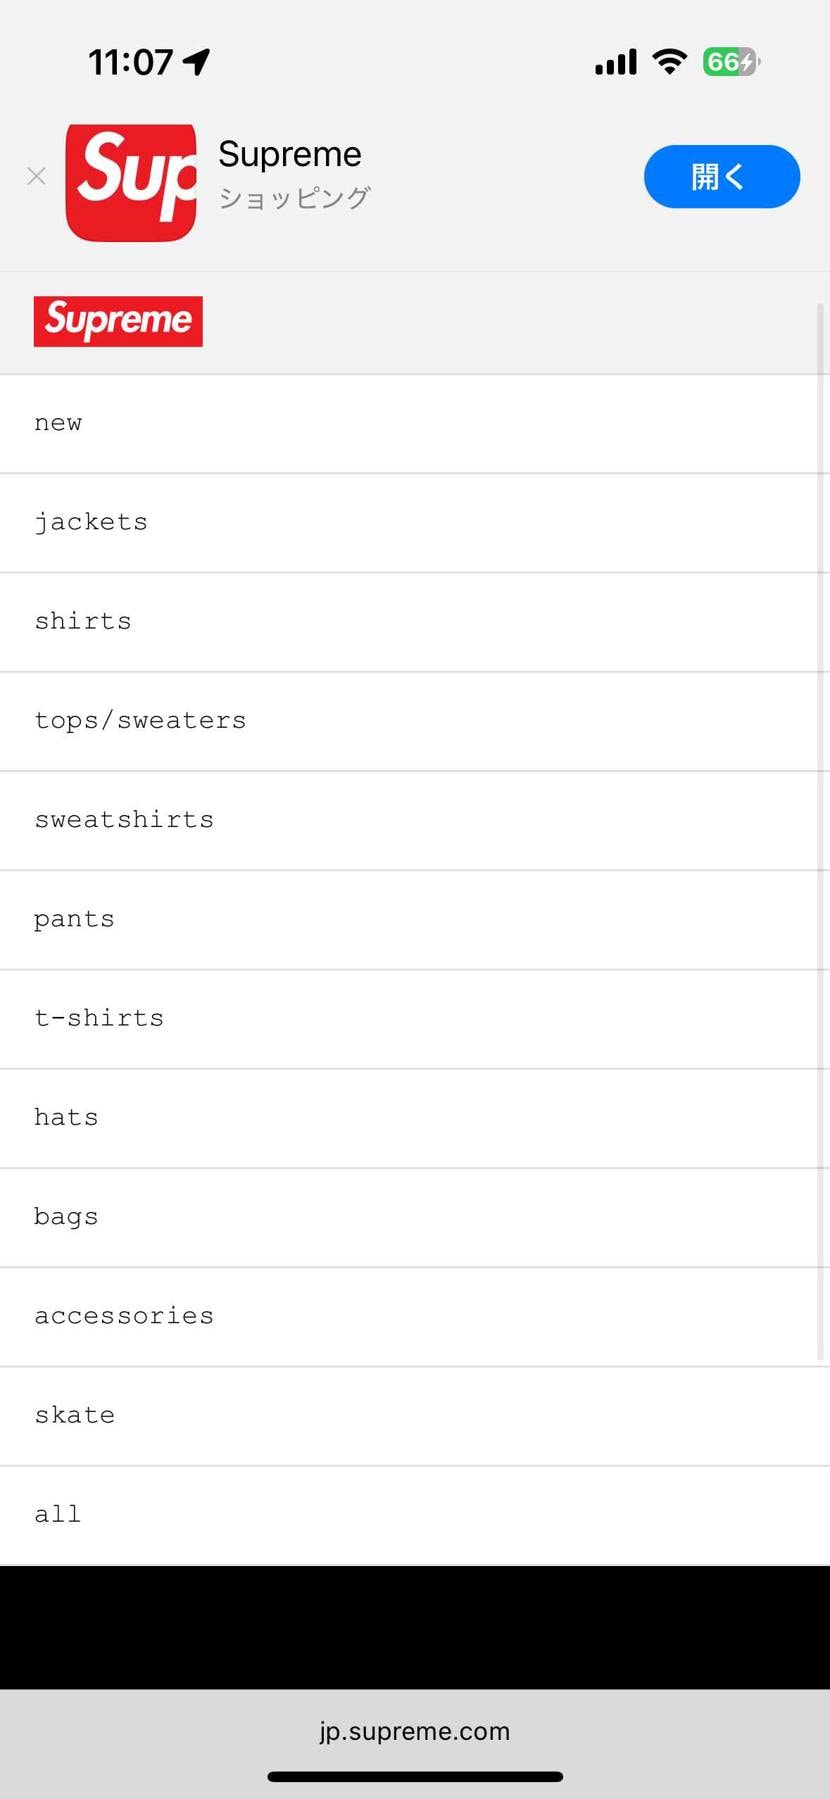Screen dimensions: 830x1799
Task: Tap the red Supreme logo
Action: 118,321
